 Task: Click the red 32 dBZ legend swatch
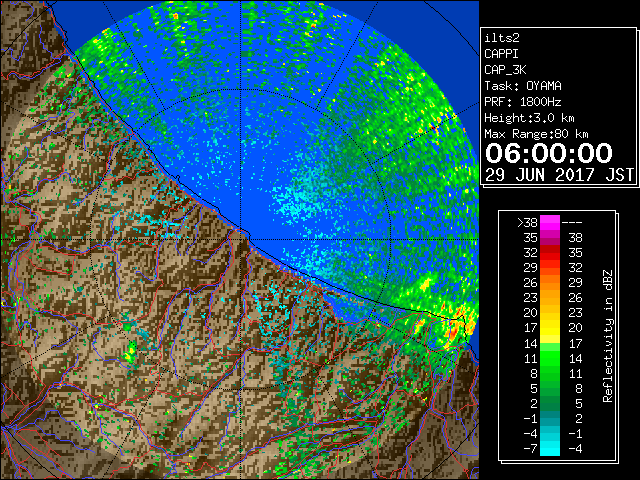click(550, 253)
